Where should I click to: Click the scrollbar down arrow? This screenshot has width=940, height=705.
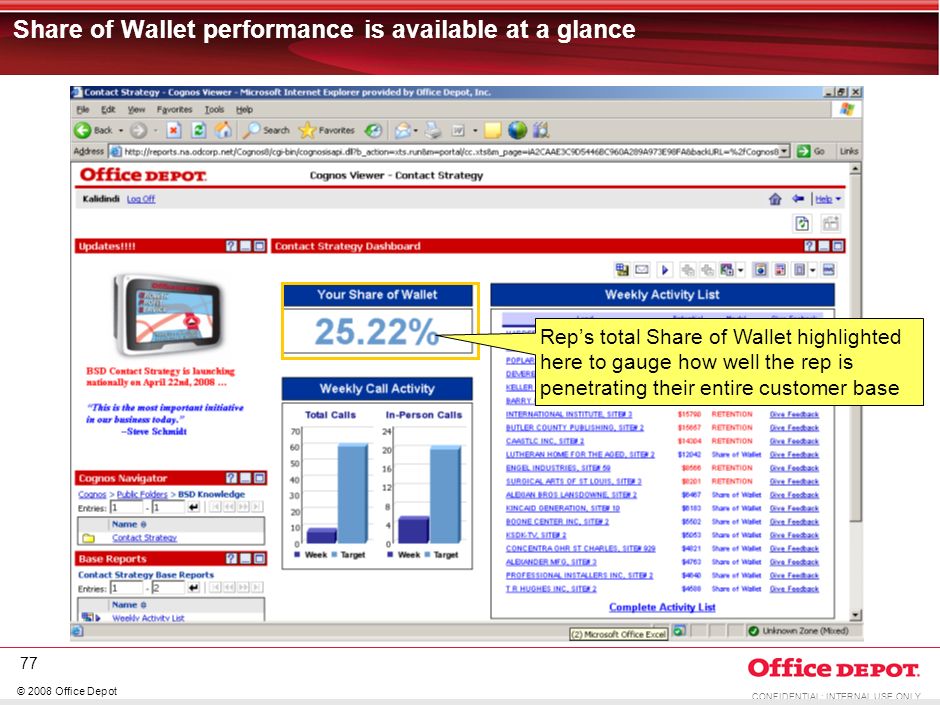[855, 616]
